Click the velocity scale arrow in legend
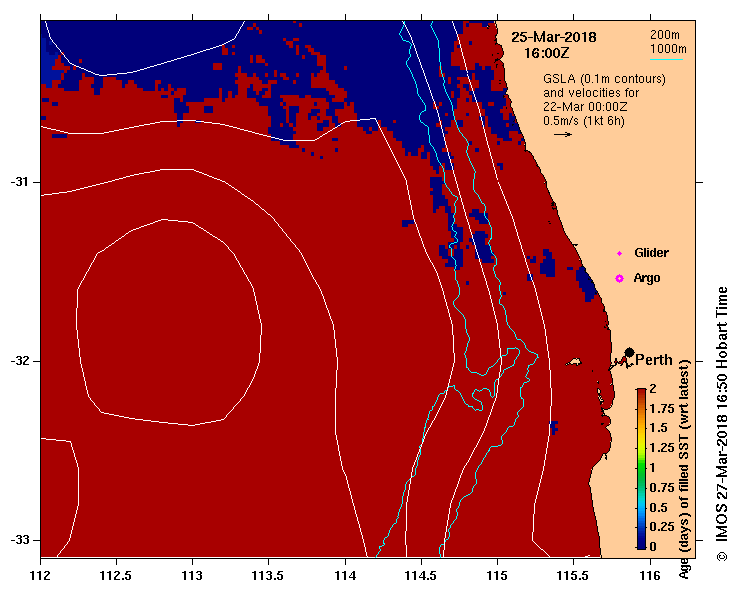Image resolution: width=739 pixels, height=592 pixels. [x=563, y=134]
